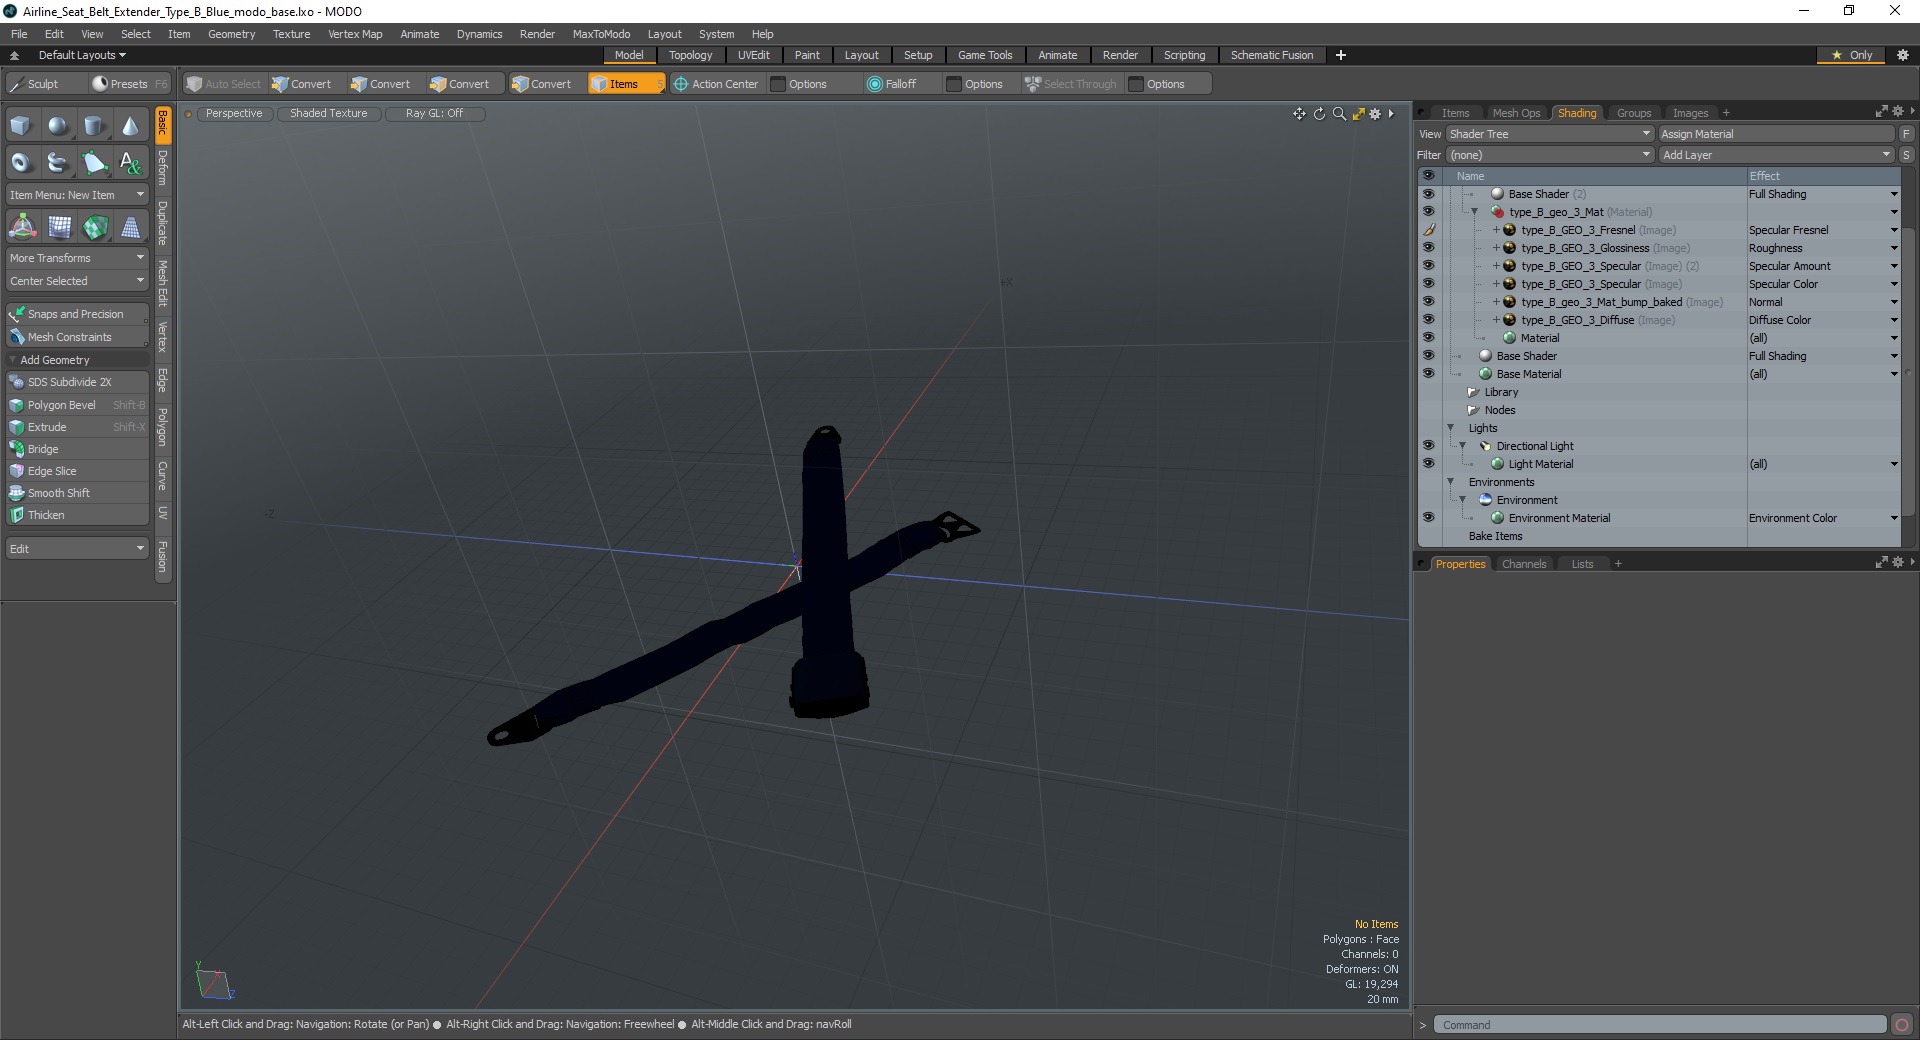Screen dimensions: 1920x1040
Task: Open the Geometry menu
Action: click(231, 34)
